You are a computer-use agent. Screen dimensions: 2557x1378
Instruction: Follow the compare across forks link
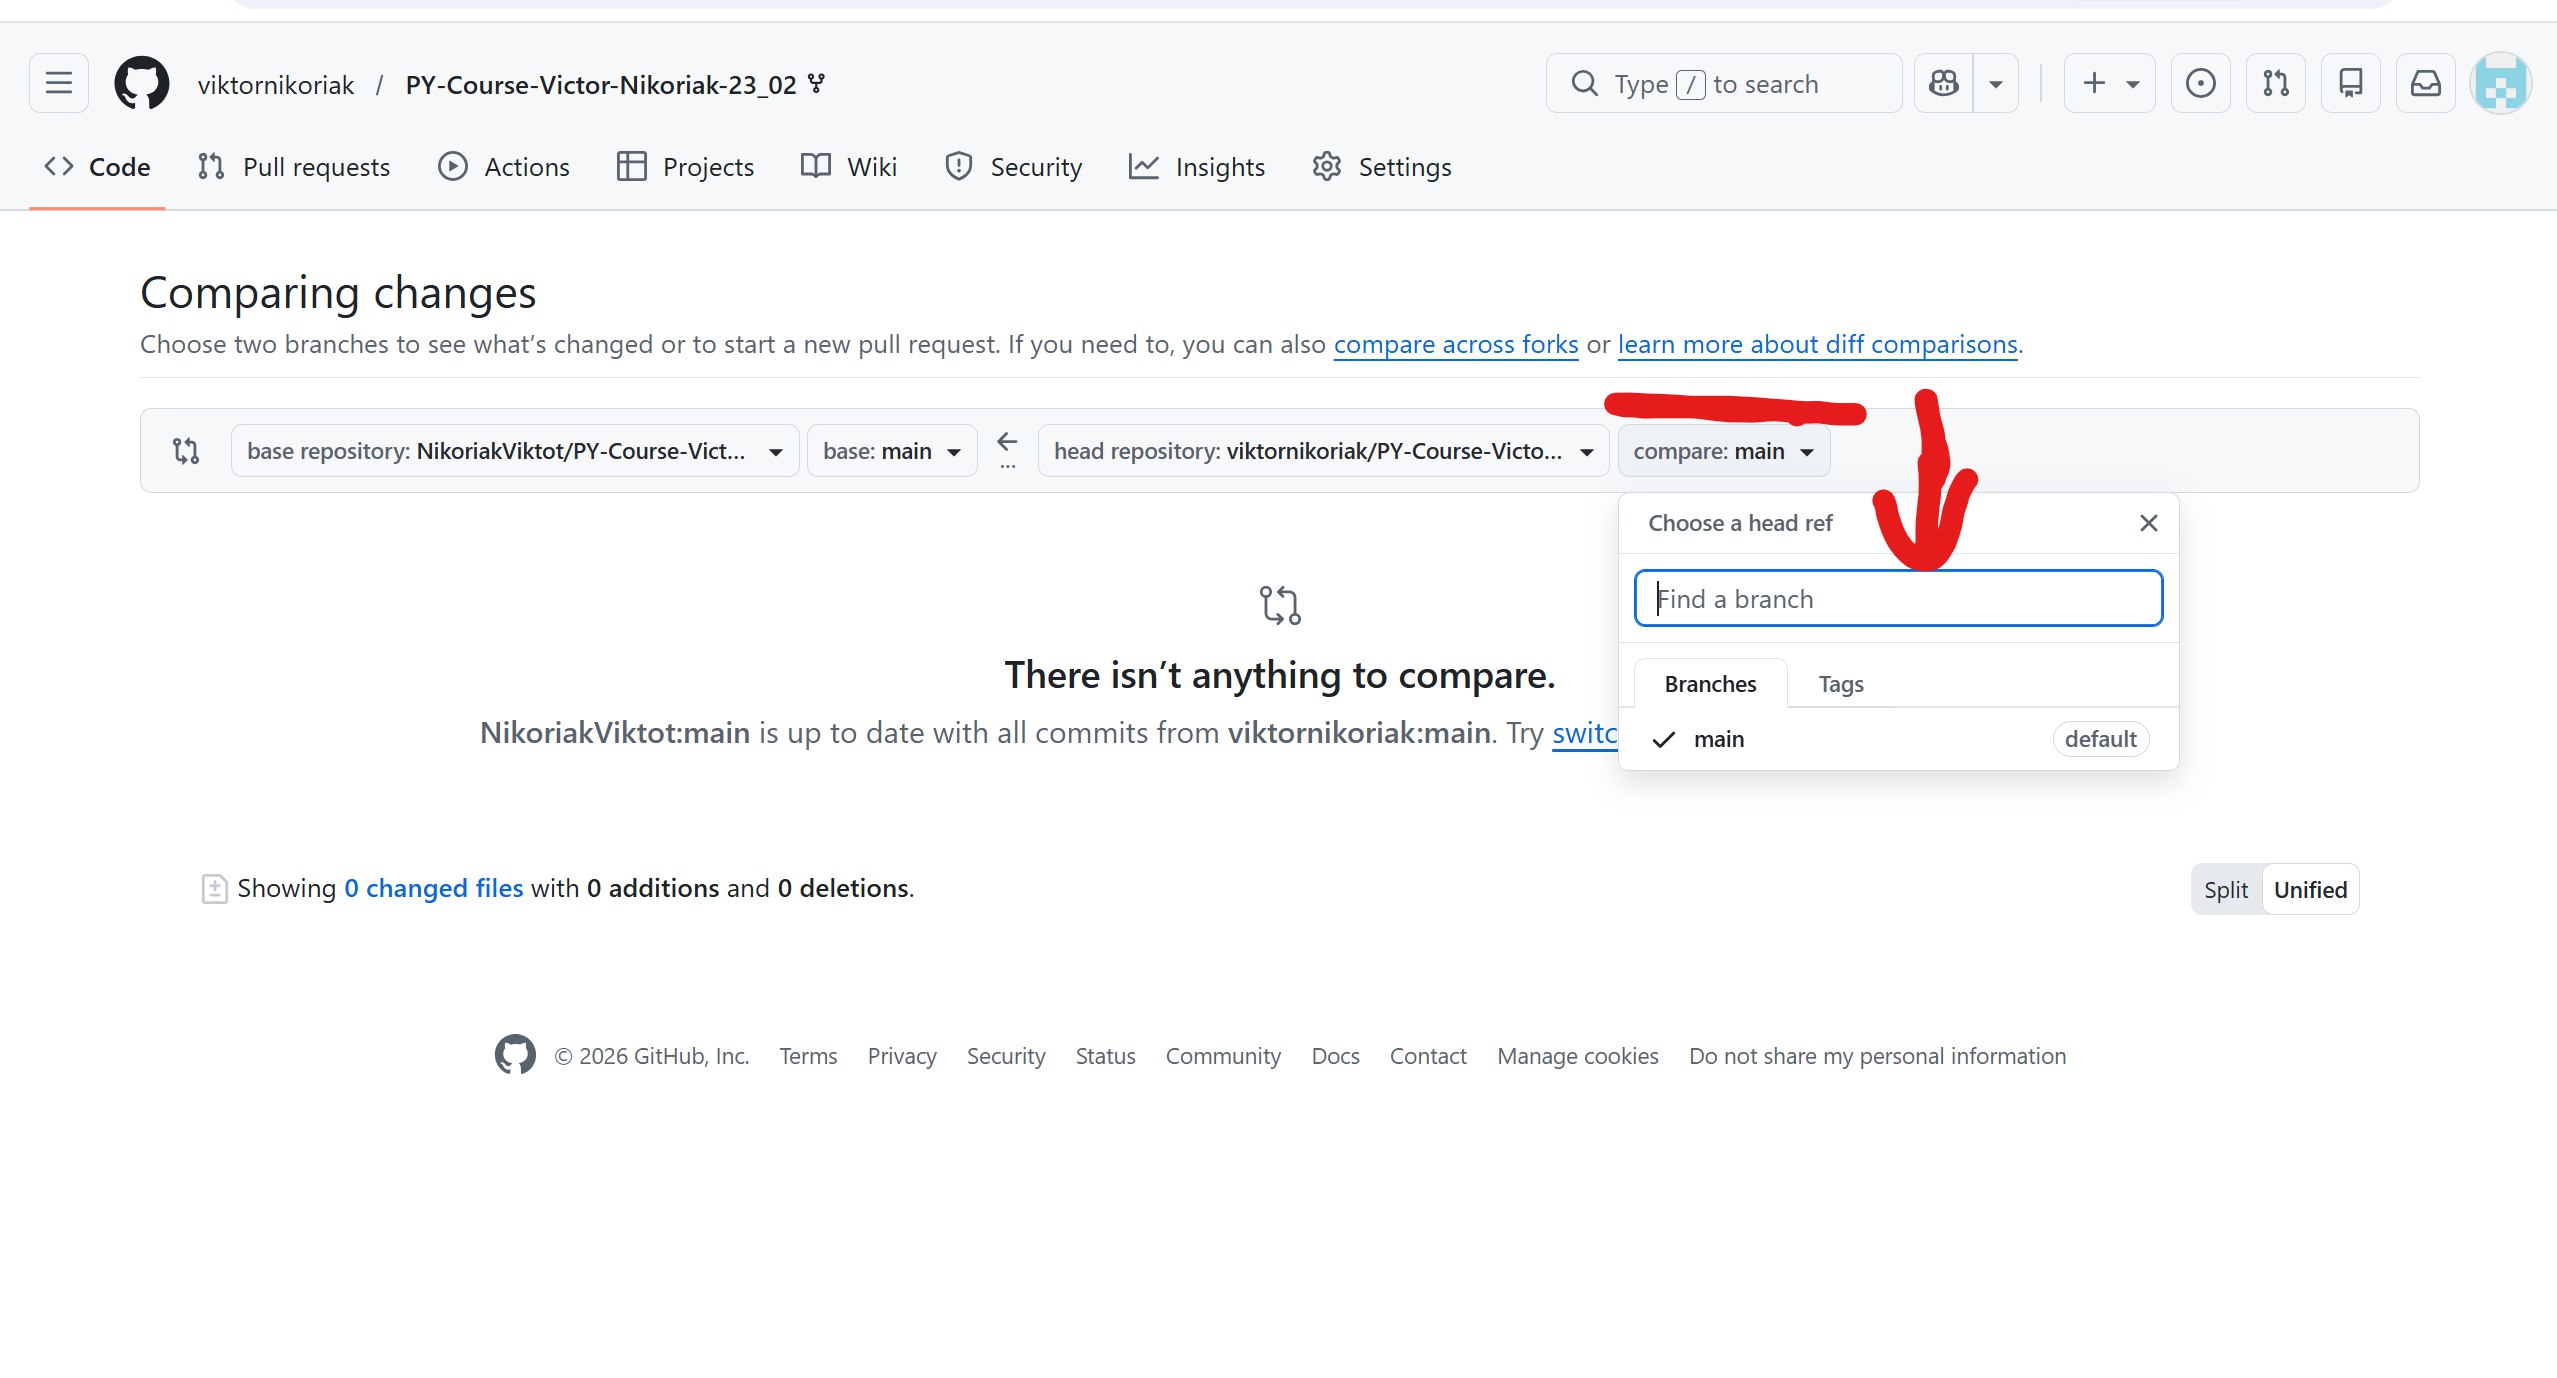[1456, 344]
